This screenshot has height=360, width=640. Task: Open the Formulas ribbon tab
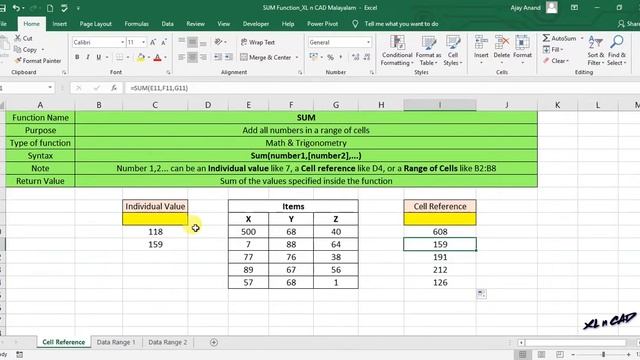(x=136, y=24)
